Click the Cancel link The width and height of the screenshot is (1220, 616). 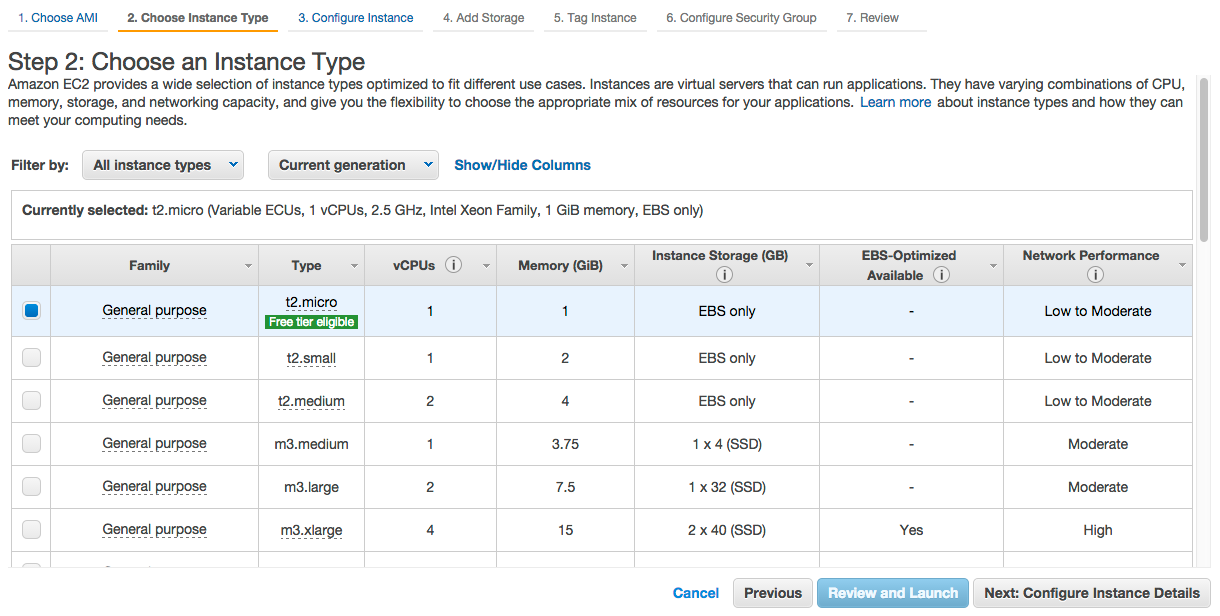[696, 593]
